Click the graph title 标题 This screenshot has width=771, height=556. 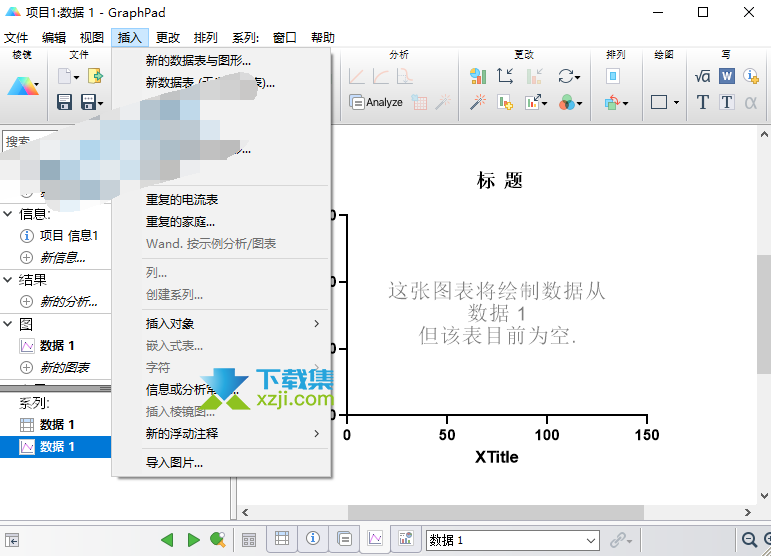pyautogui.click(x=500, y=180)
